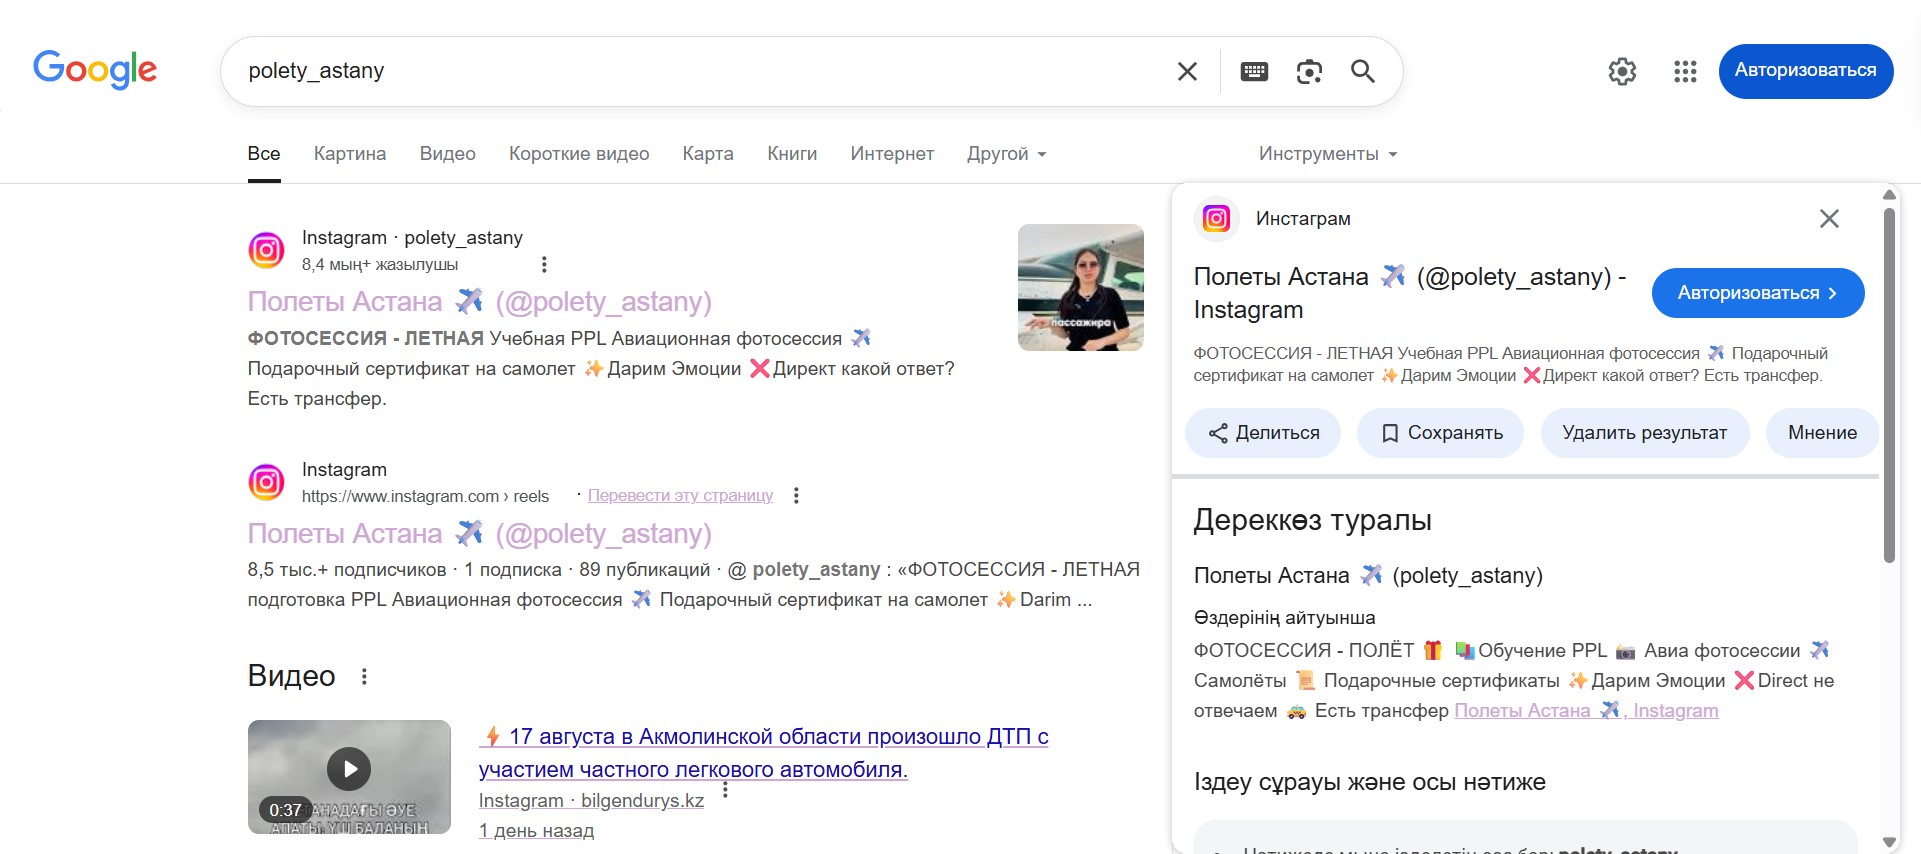The image size is (1921, 854).
Task: Click the Делиться button
Action: point(1263,433)
